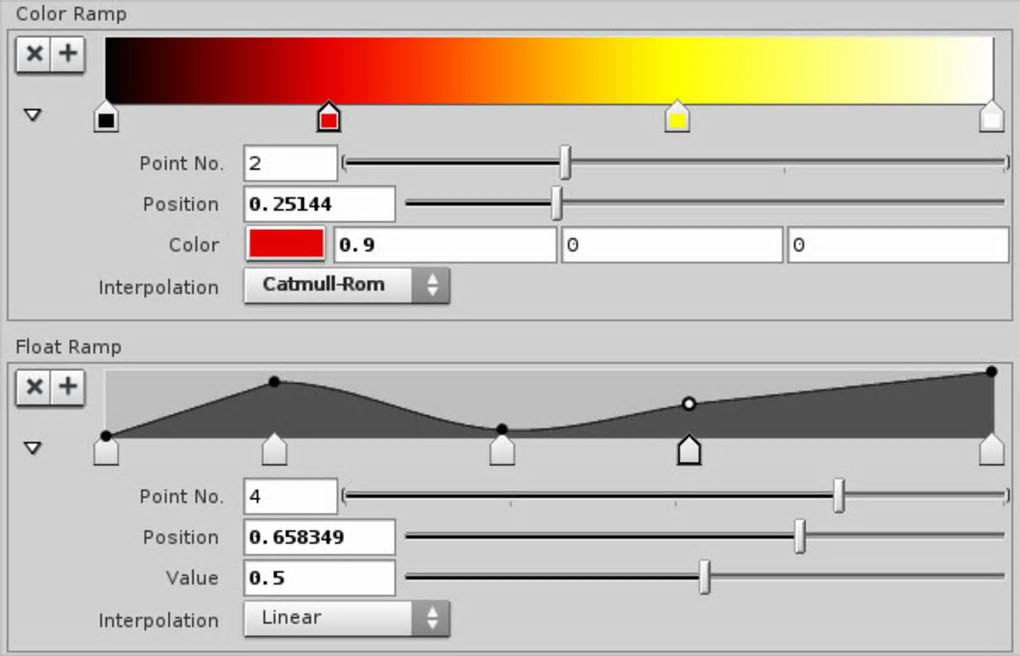Click the color gradient bar

[550, 70]
